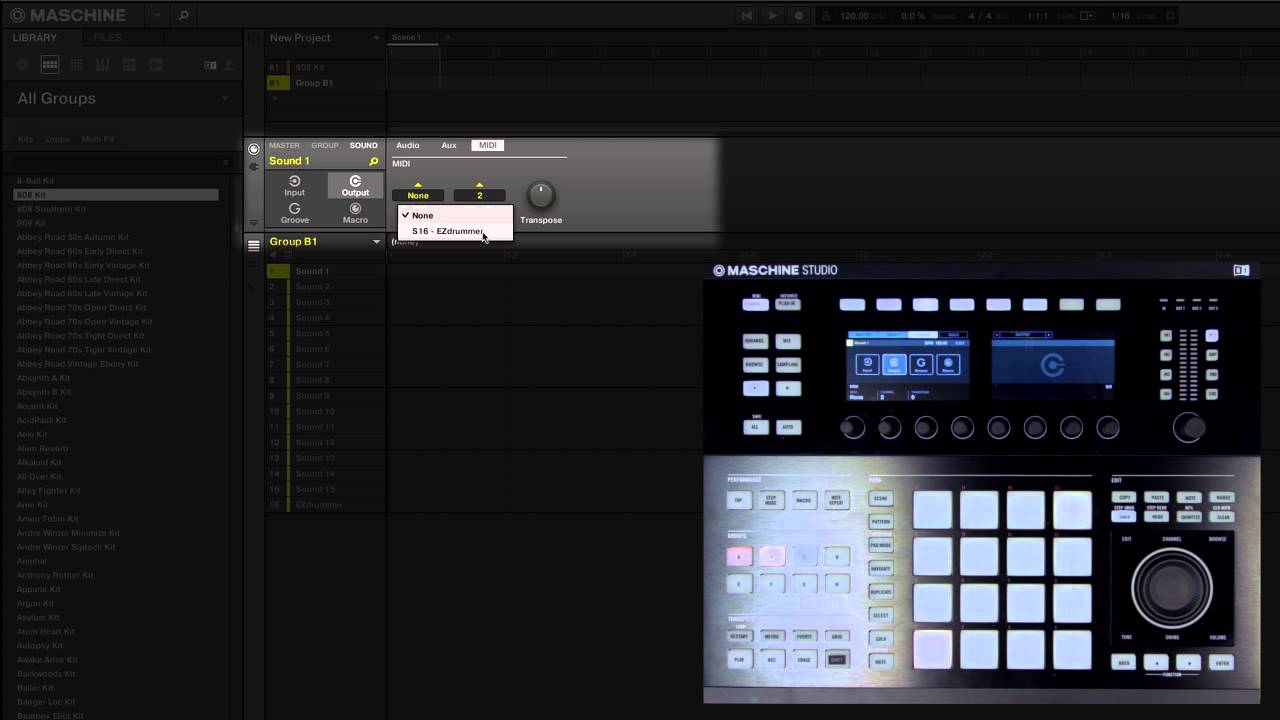Select the MIDI output tab
1280x720 pixels.
pyautogui.click(x=488, y=145)
